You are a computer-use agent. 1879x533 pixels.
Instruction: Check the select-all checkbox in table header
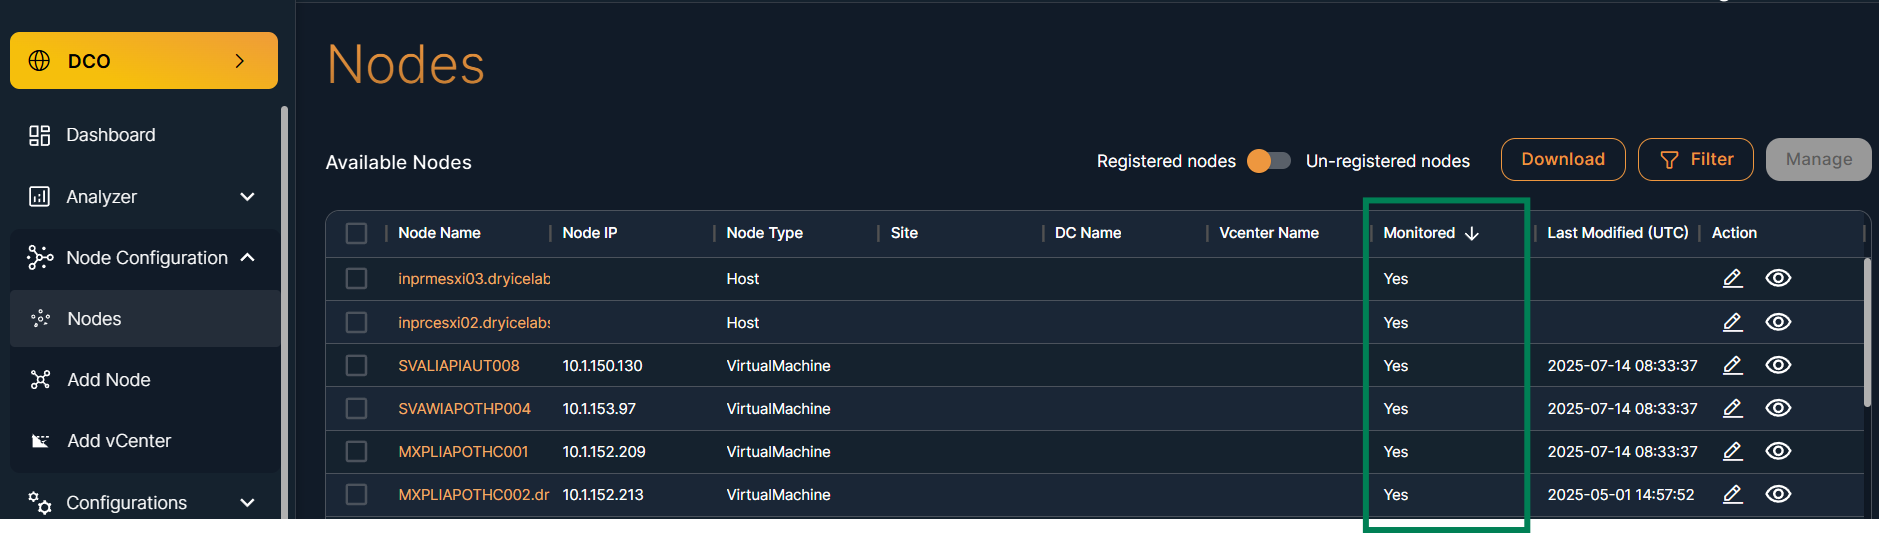click(356, 233)
